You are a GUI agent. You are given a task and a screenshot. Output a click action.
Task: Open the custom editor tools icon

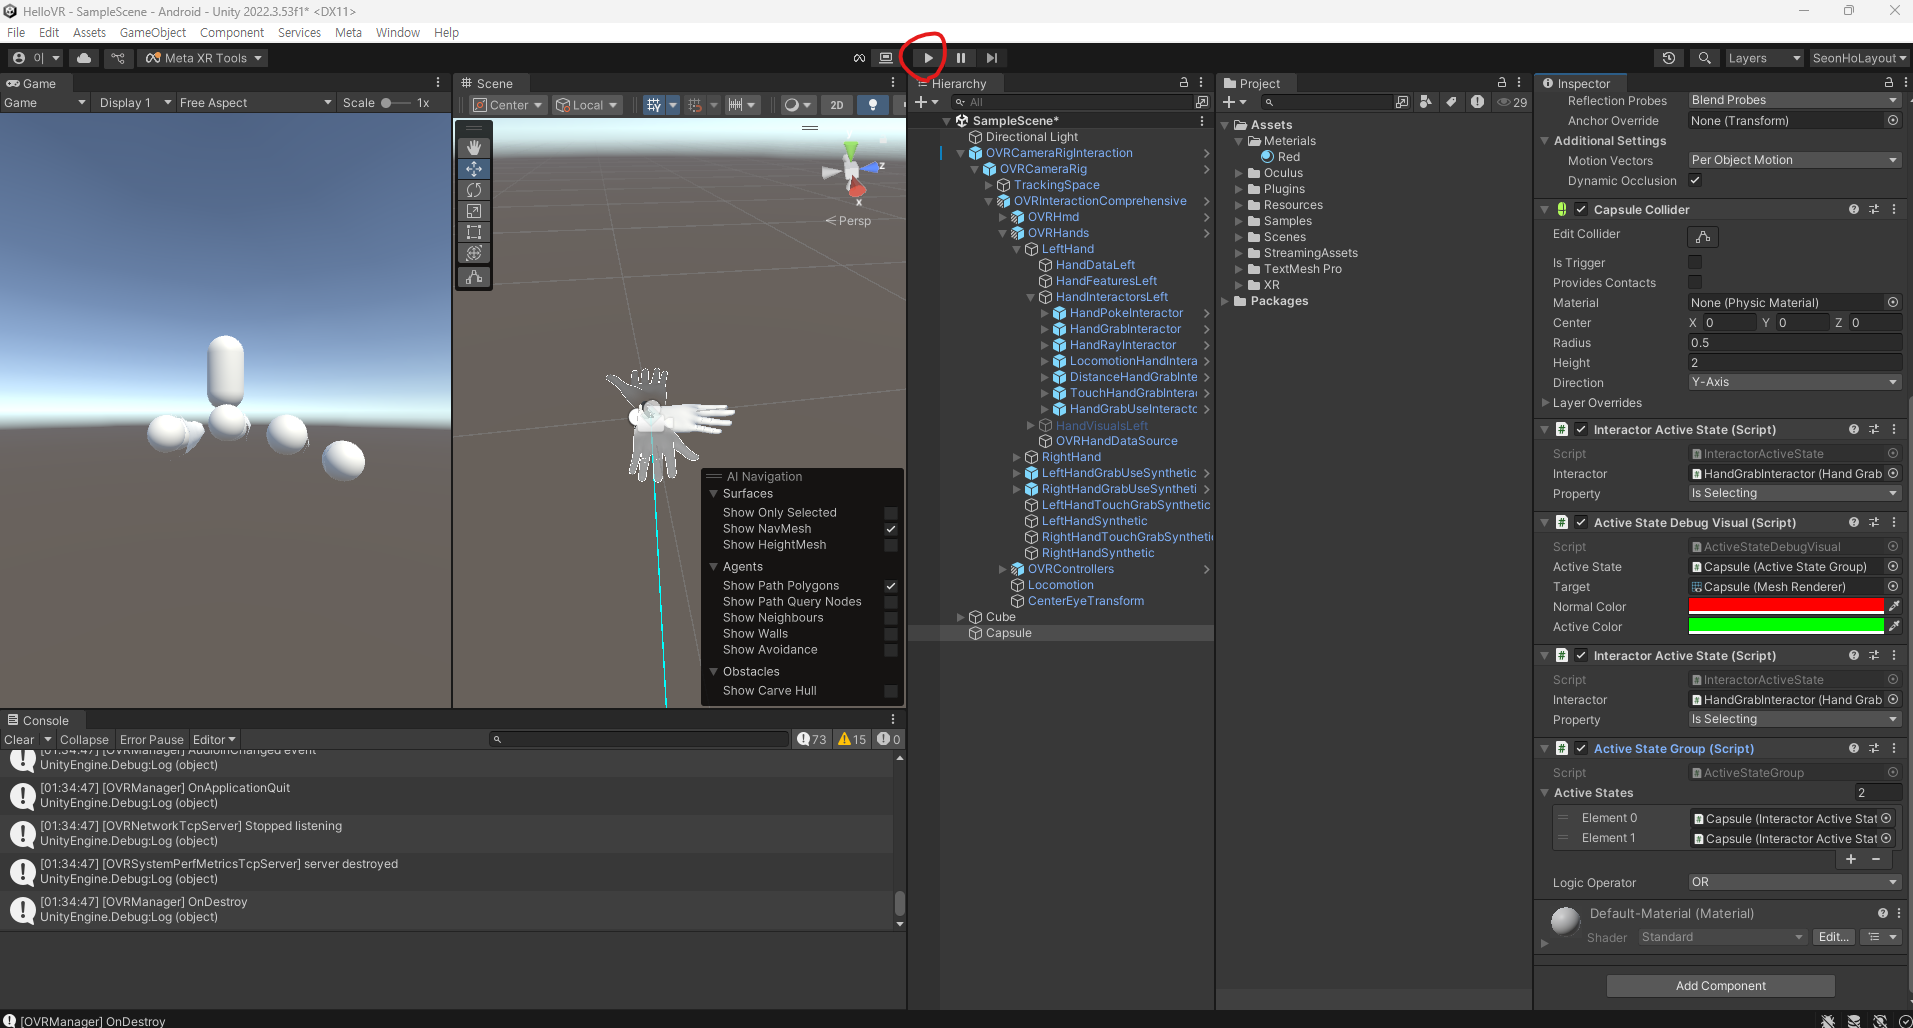tap(474, 277)
